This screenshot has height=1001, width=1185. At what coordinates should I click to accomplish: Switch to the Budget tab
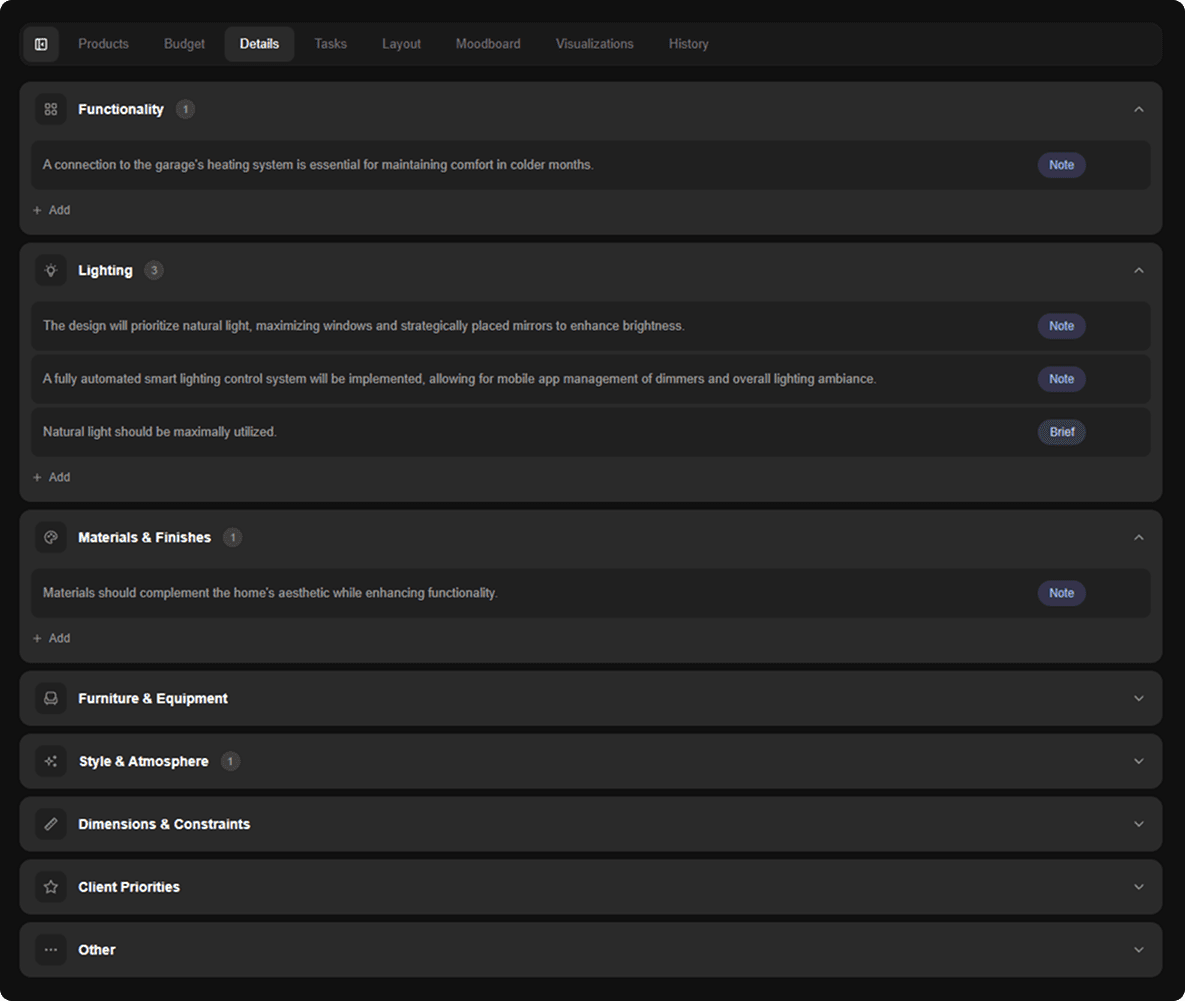click(x=184, y=44)
